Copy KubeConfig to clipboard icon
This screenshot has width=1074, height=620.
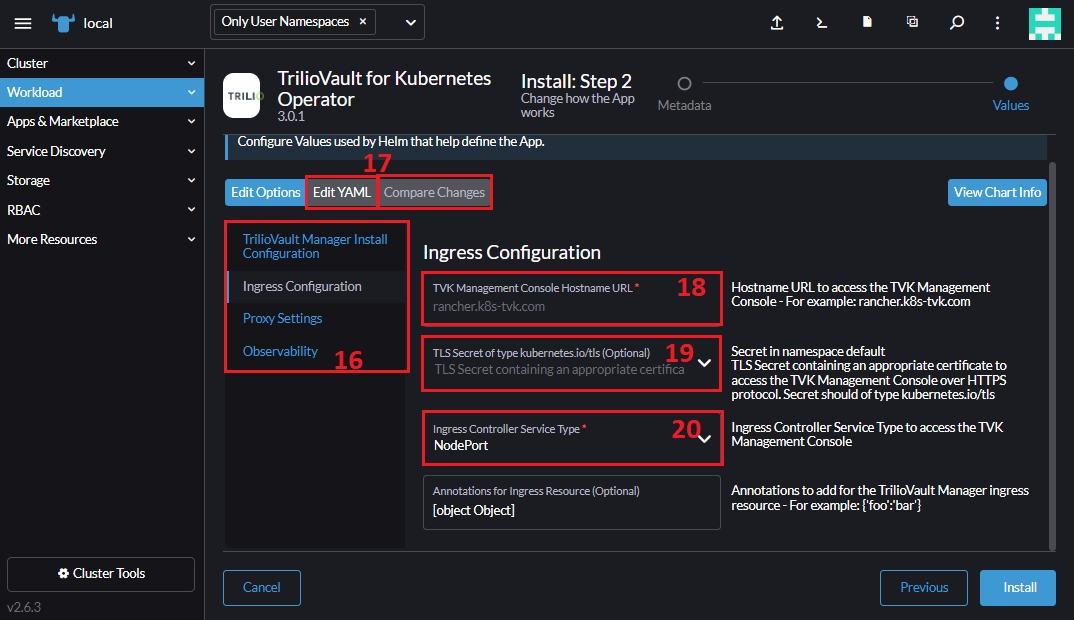pos(912,23)
